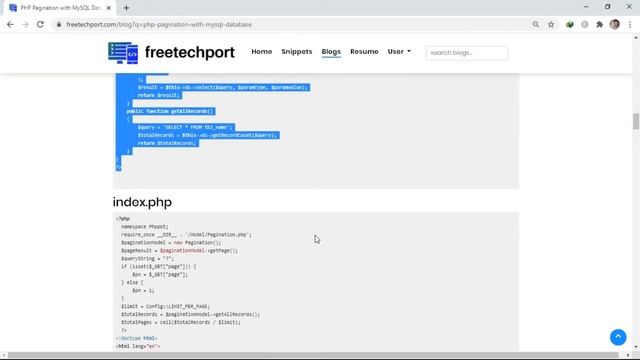Click the scrollbar down arrow

636,347
